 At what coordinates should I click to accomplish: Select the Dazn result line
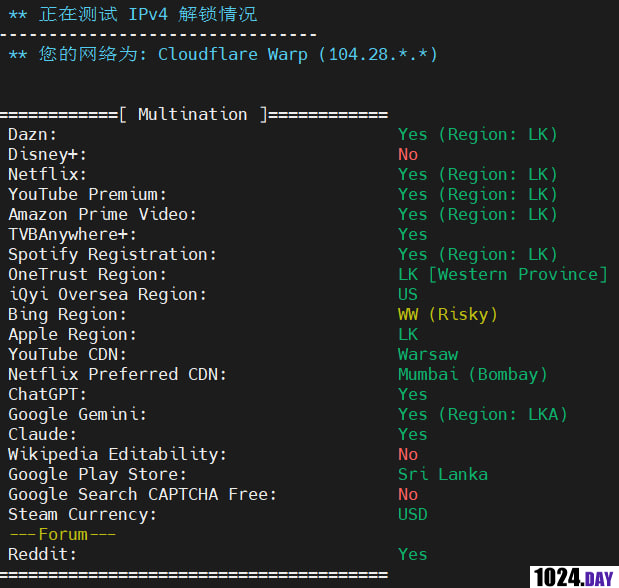(477, 134)
